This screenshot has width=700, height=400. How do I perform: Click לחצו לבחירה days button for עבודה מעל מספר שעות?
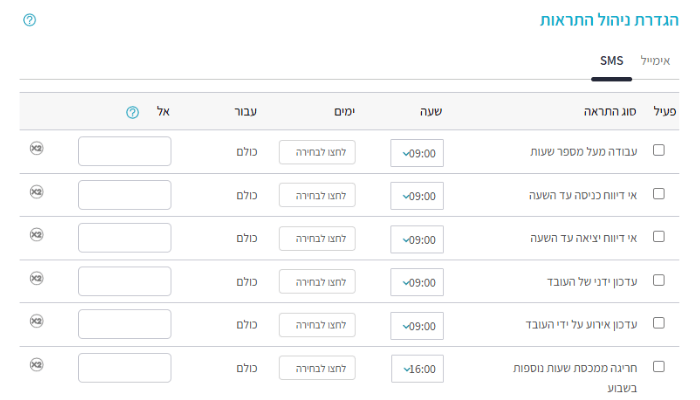click(318, 152)
